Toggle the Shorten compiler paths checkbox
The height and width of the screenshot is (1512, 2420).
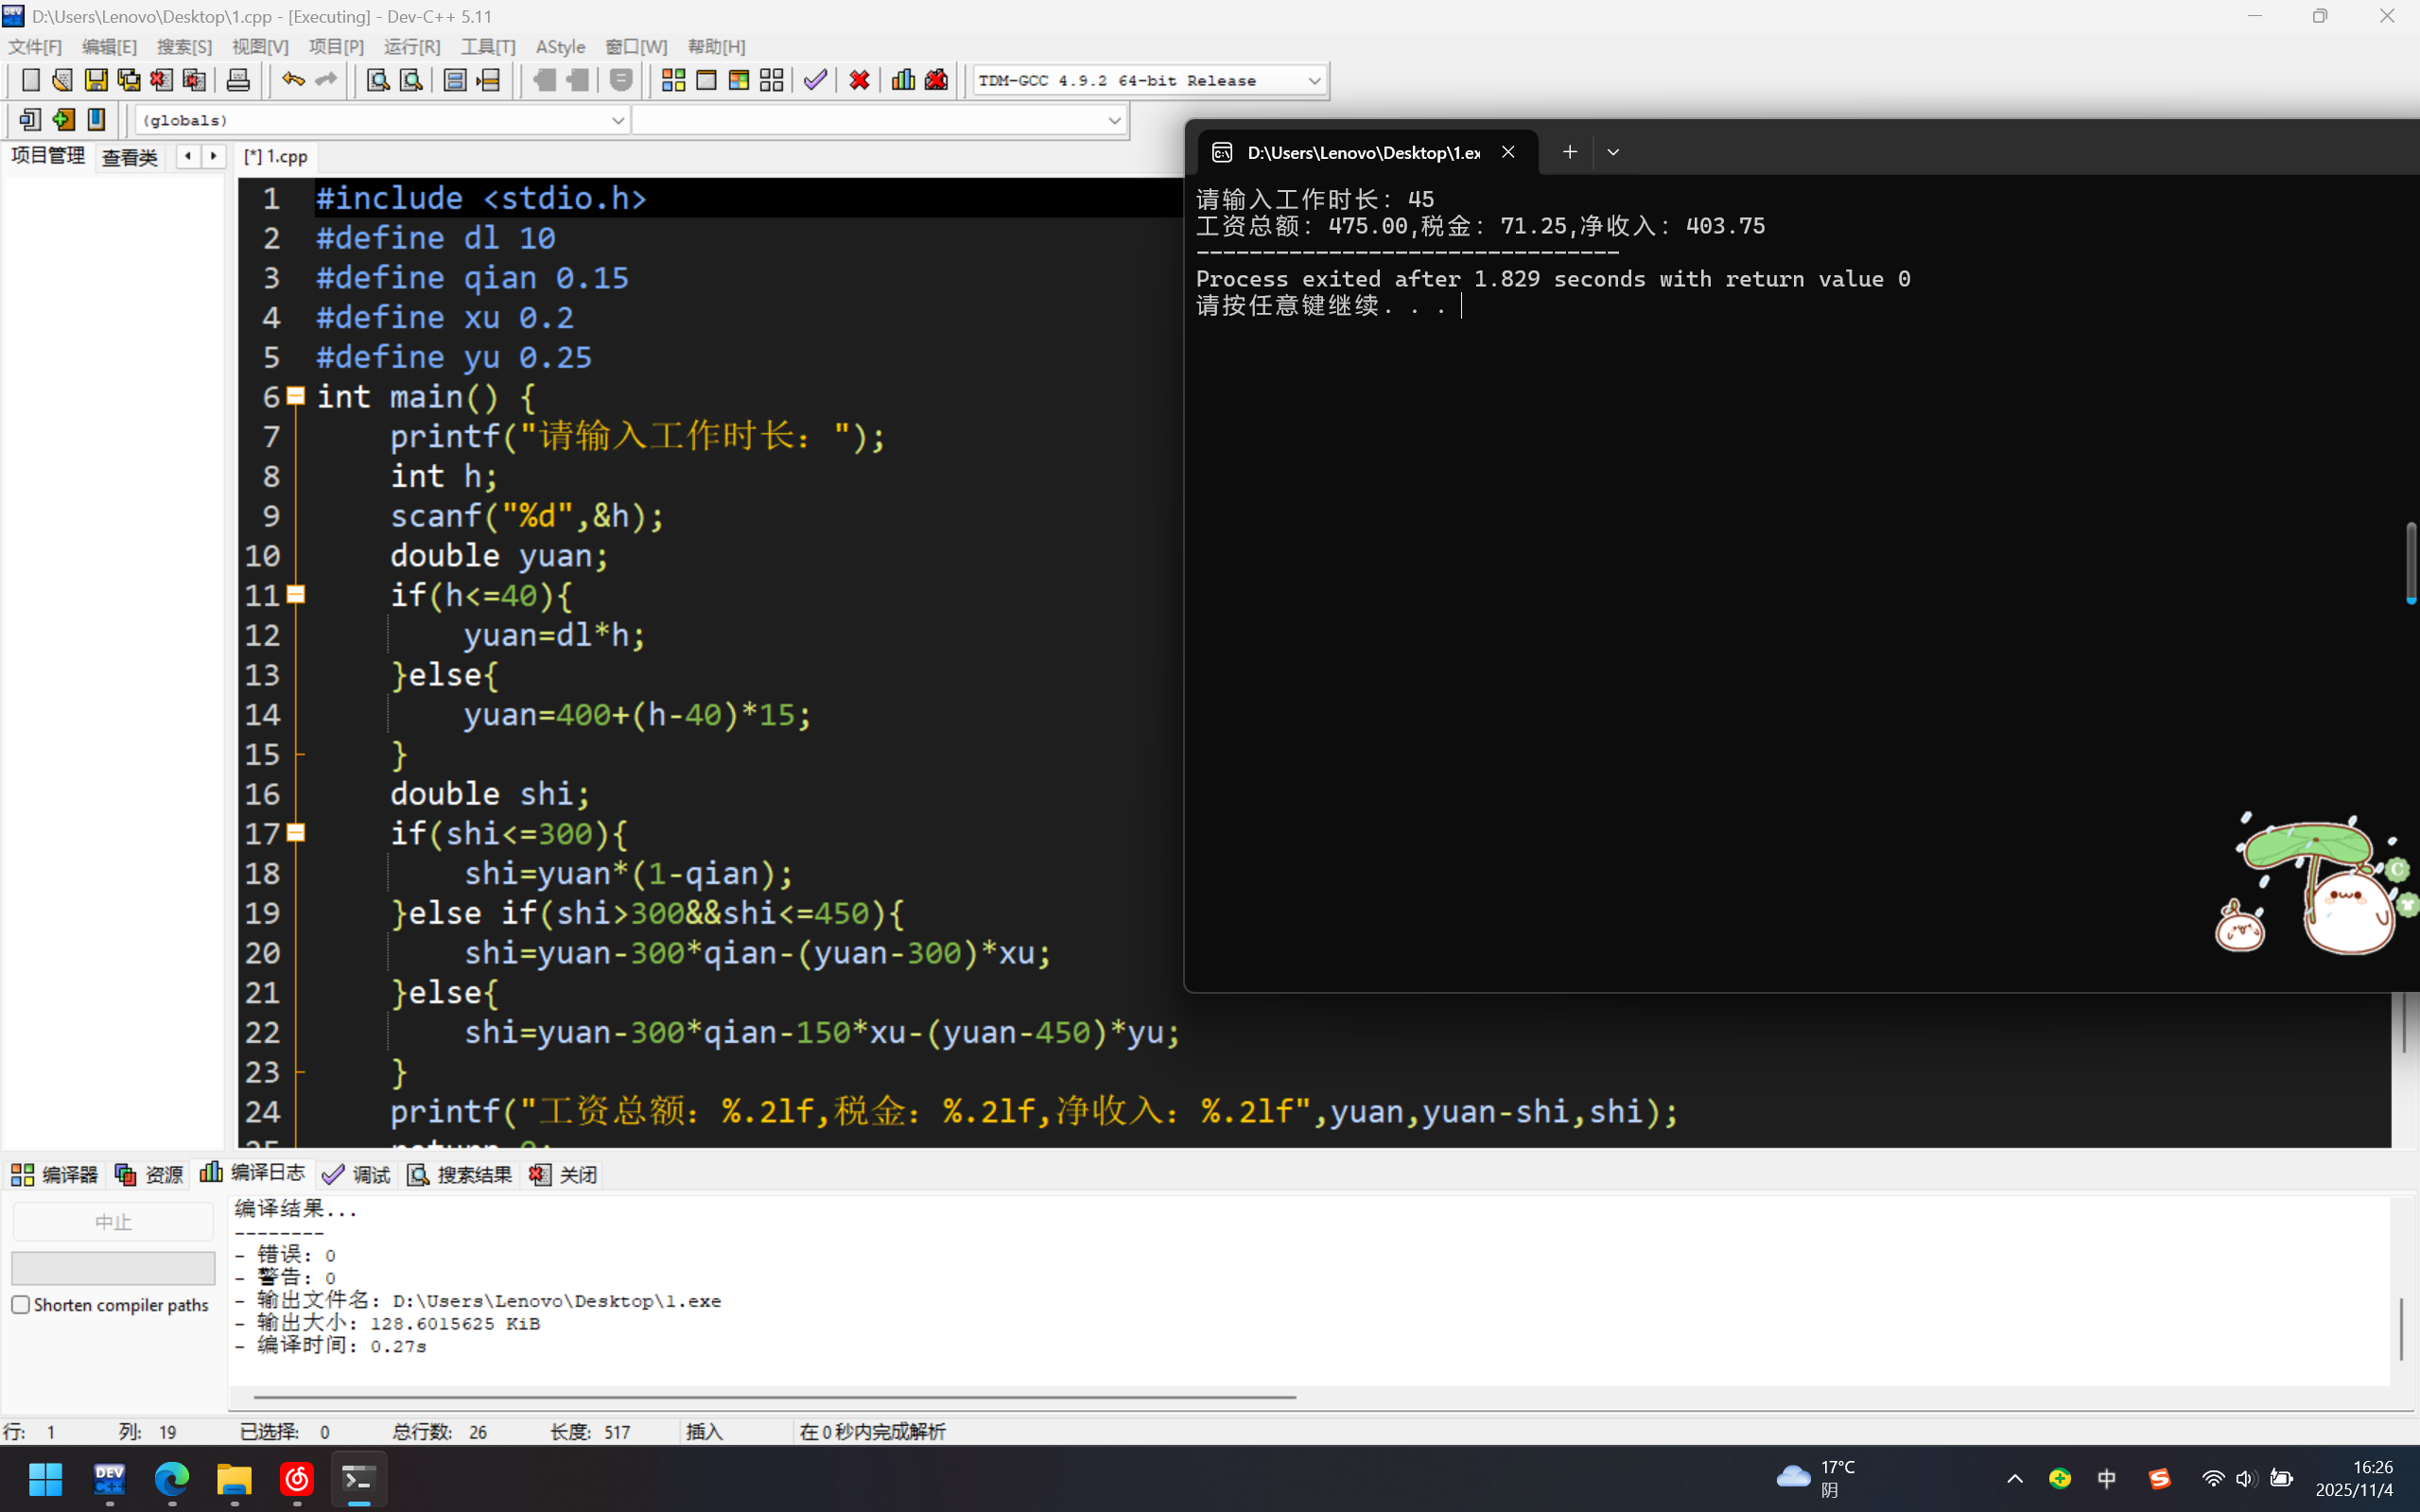pos(21,1304)
